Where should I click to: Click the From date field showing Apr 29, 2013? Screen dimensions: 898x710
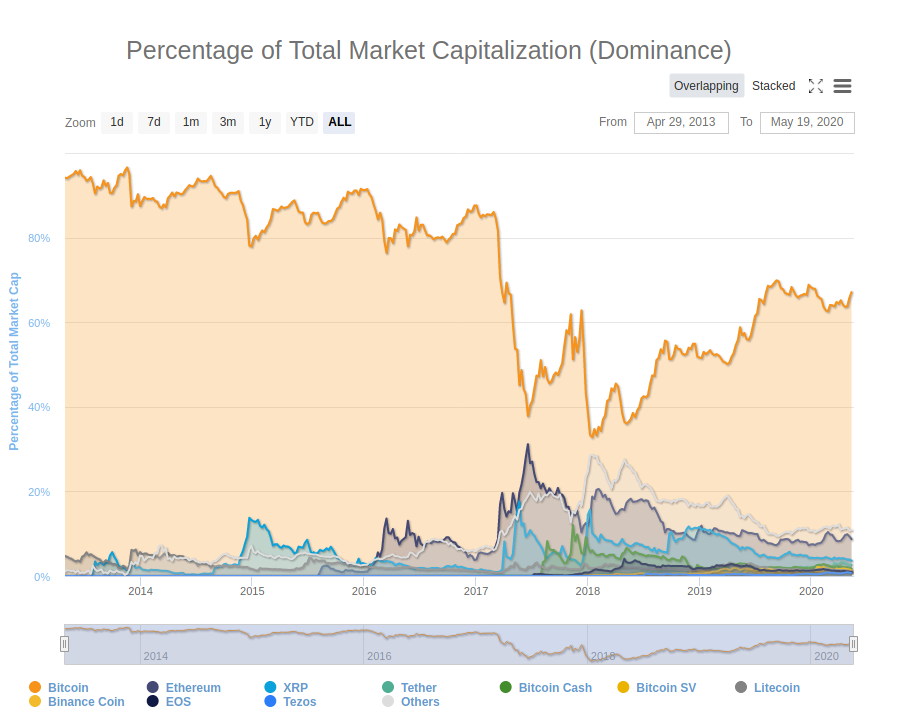(x=681, y=122)
